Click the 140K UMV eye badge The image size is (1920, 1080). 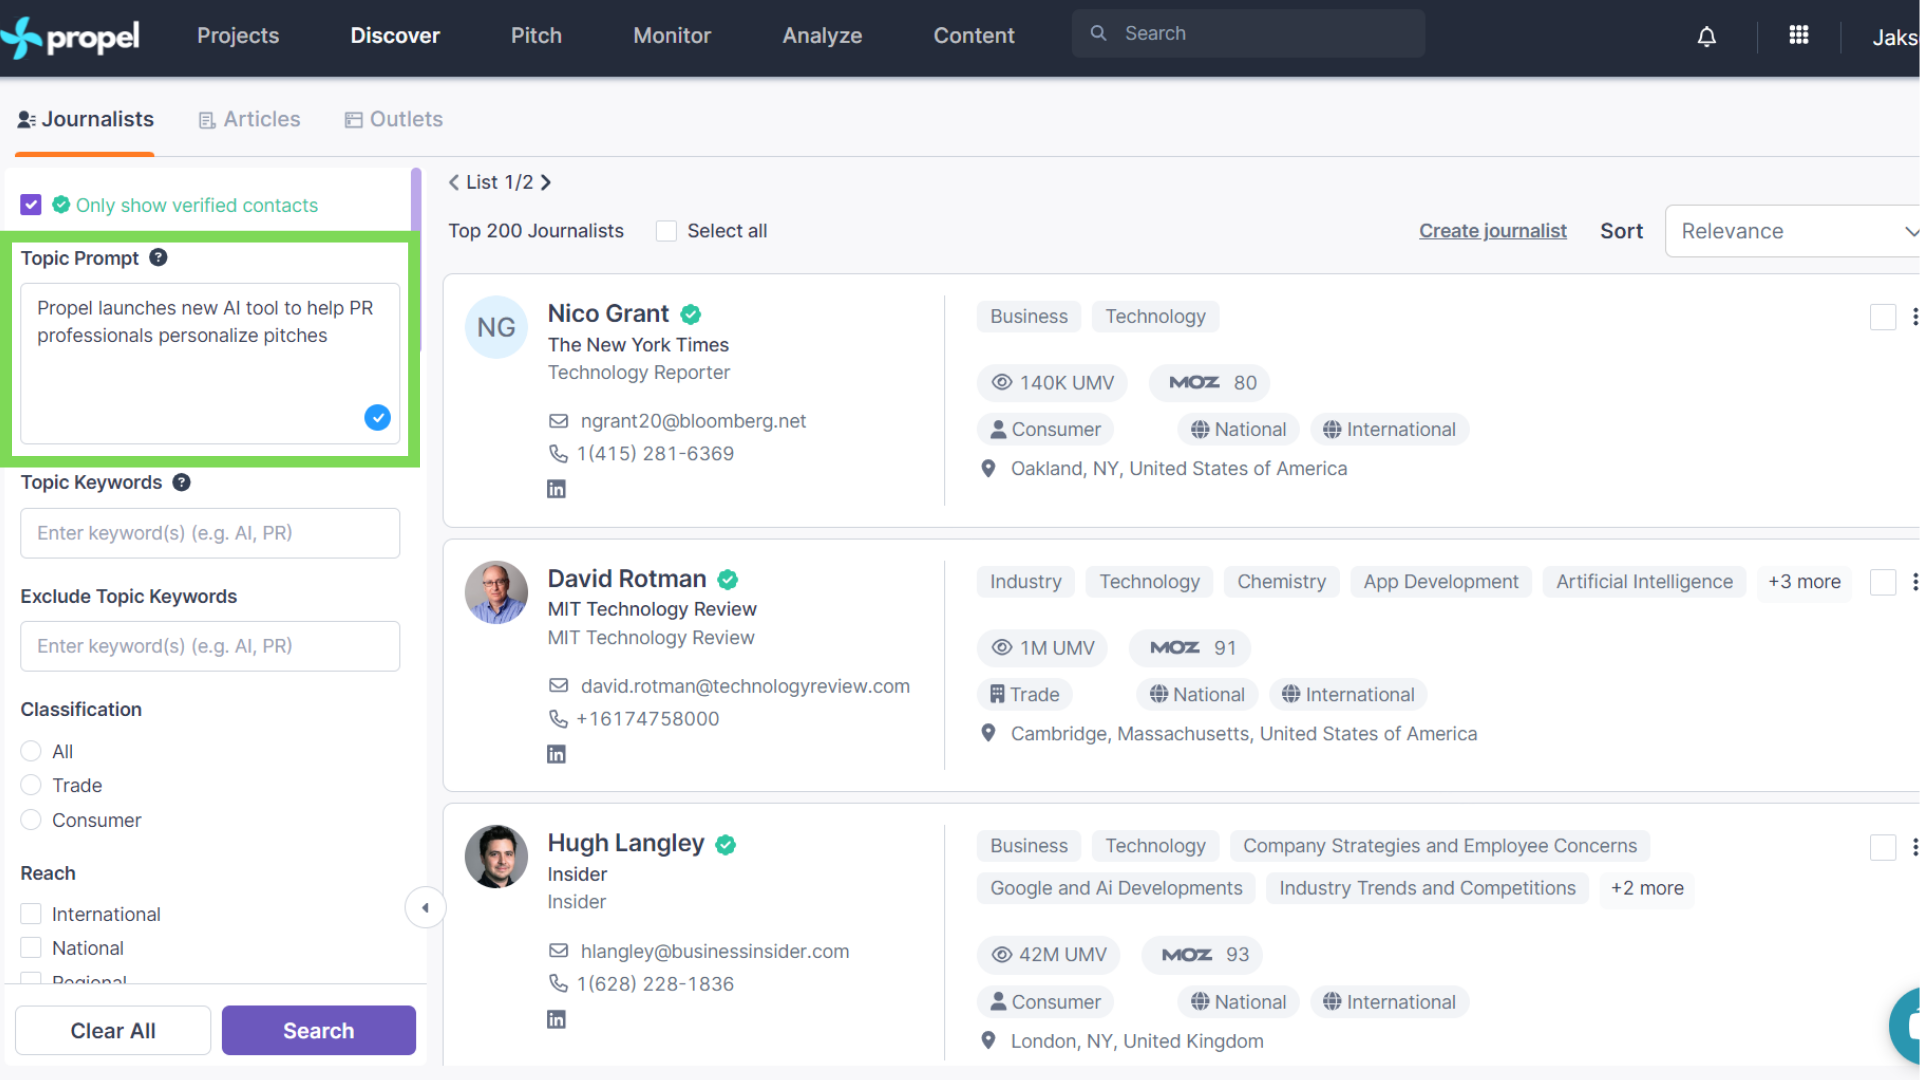coord(1052,382)
